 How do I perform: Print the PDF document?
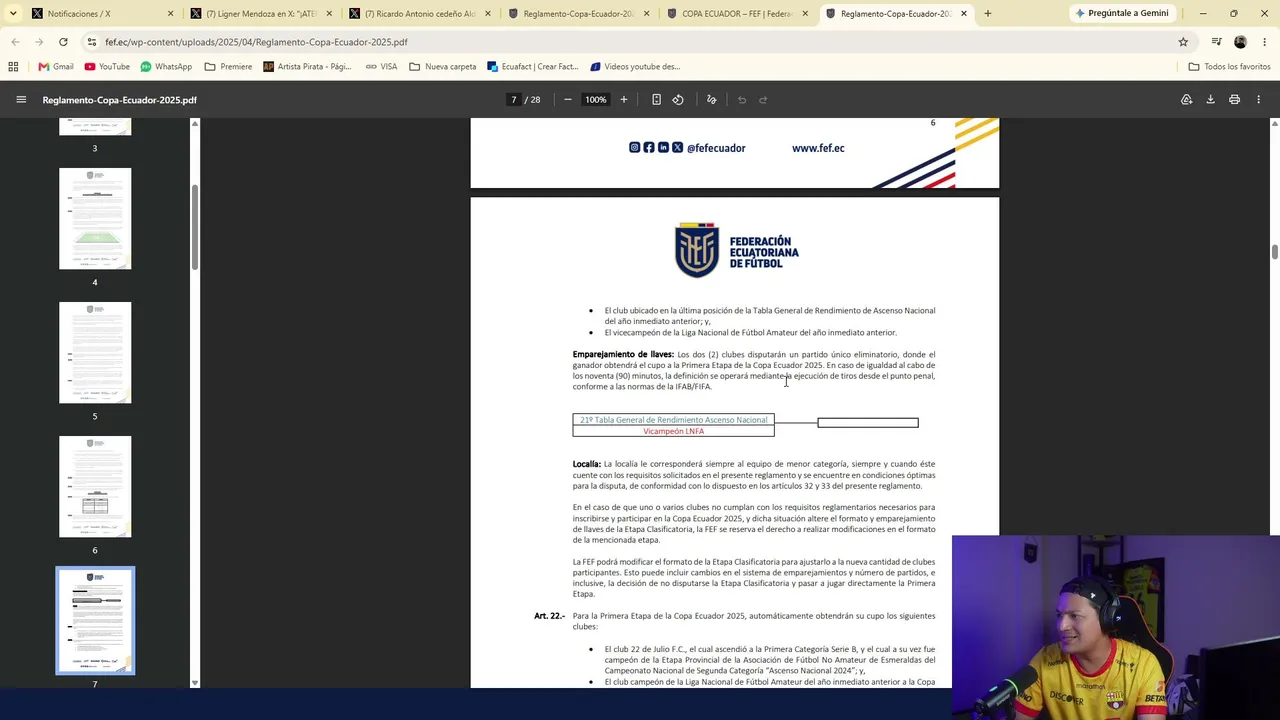[x=1234, y=100]
